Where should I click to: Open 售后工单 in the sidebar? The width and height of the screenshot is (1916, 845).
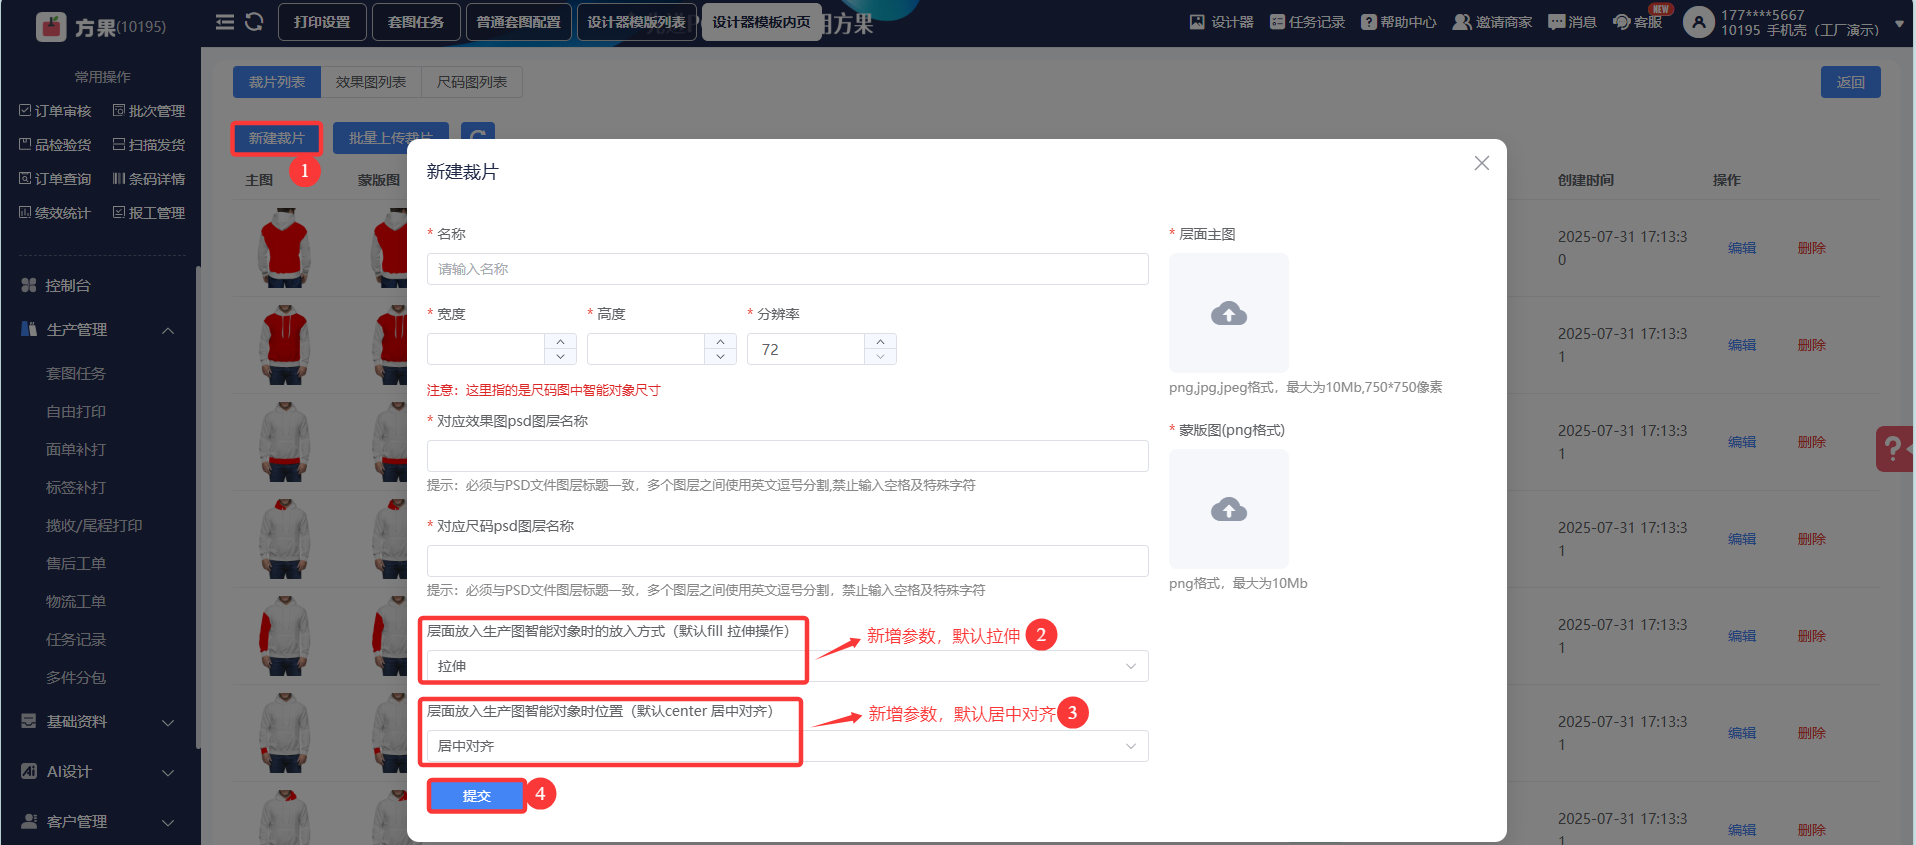coord(76,564)
